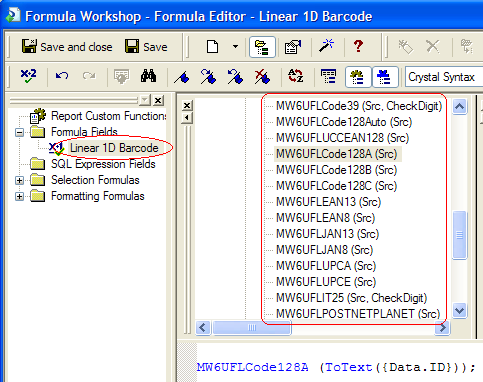
Task: Click the Redo arrow icon
Action: [x=89, y=76]
